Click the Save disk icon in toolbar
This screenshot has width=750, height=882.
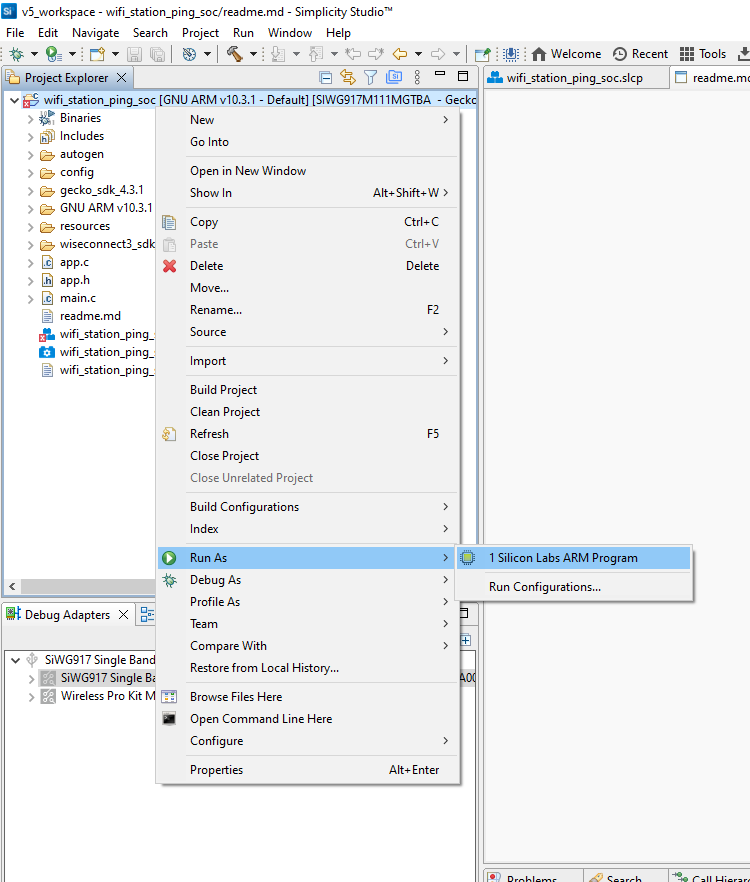coord(136,54)
